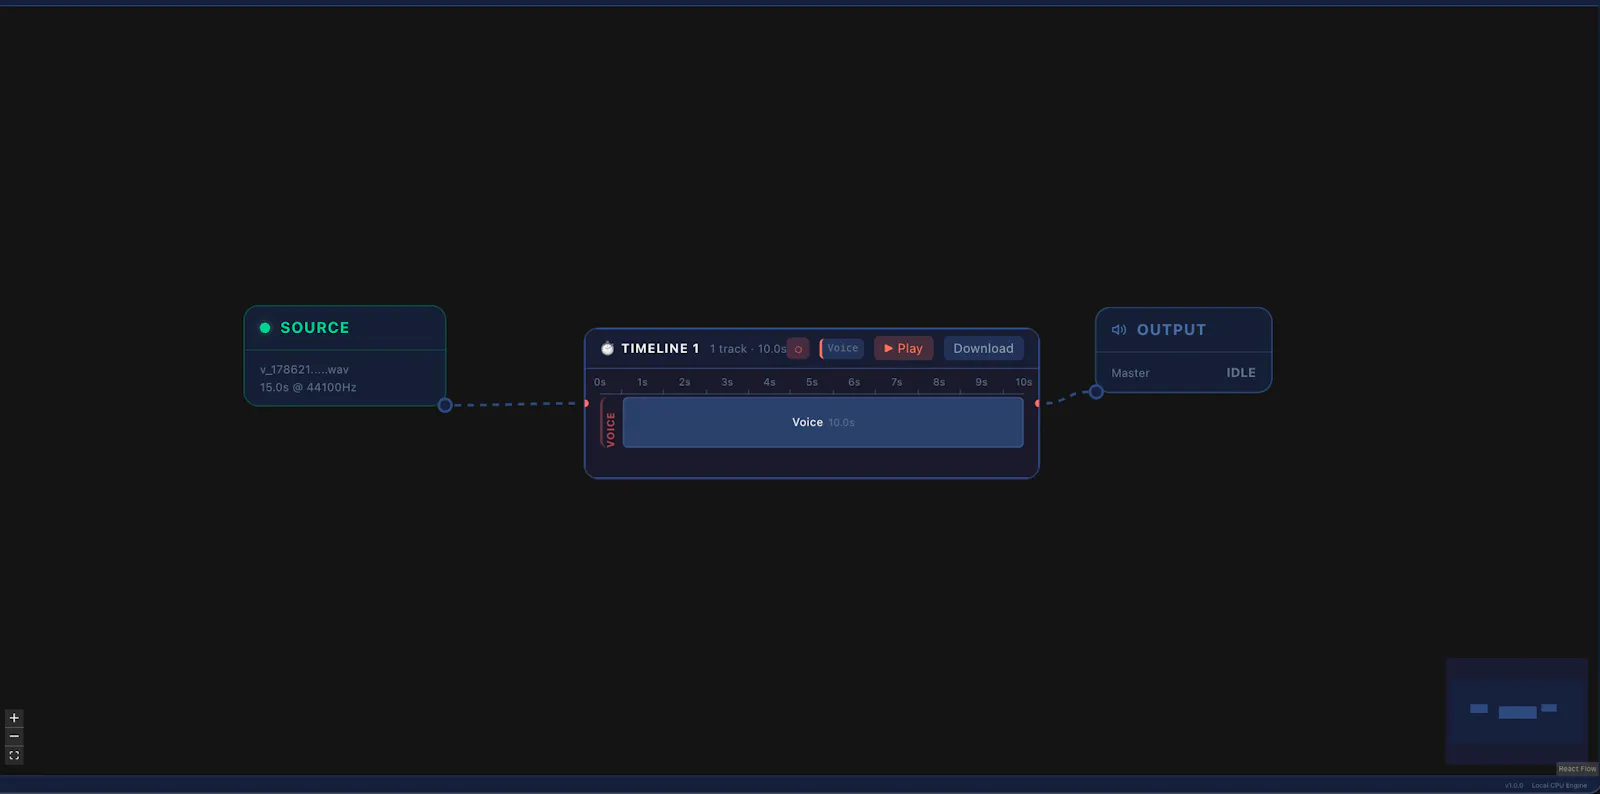The height and width of the screenshot is (794, 1600).
Task: Click the OUTPUT node input handle
Action: pyautogui.click(x=1096, y=392)
